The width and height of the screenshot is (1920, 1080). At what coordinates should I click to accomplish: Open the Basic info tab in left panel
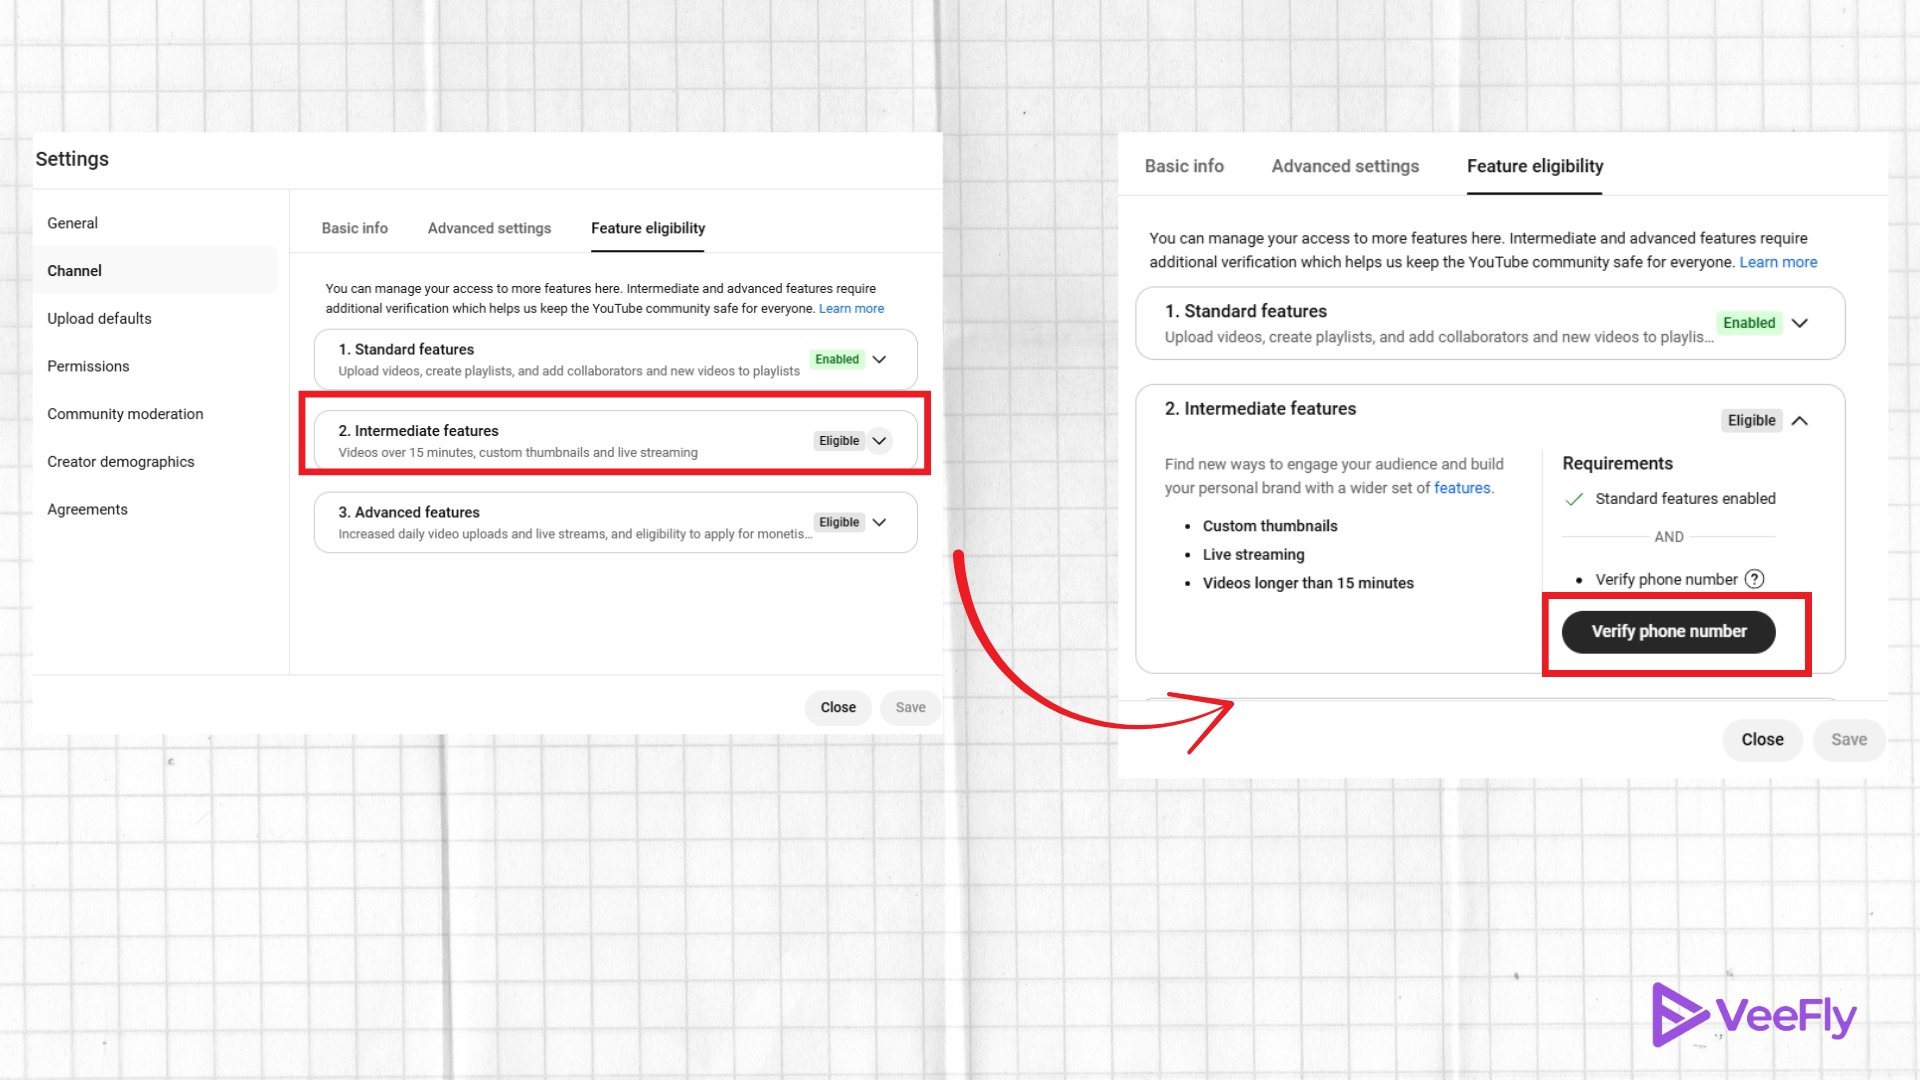click(354, 228)
